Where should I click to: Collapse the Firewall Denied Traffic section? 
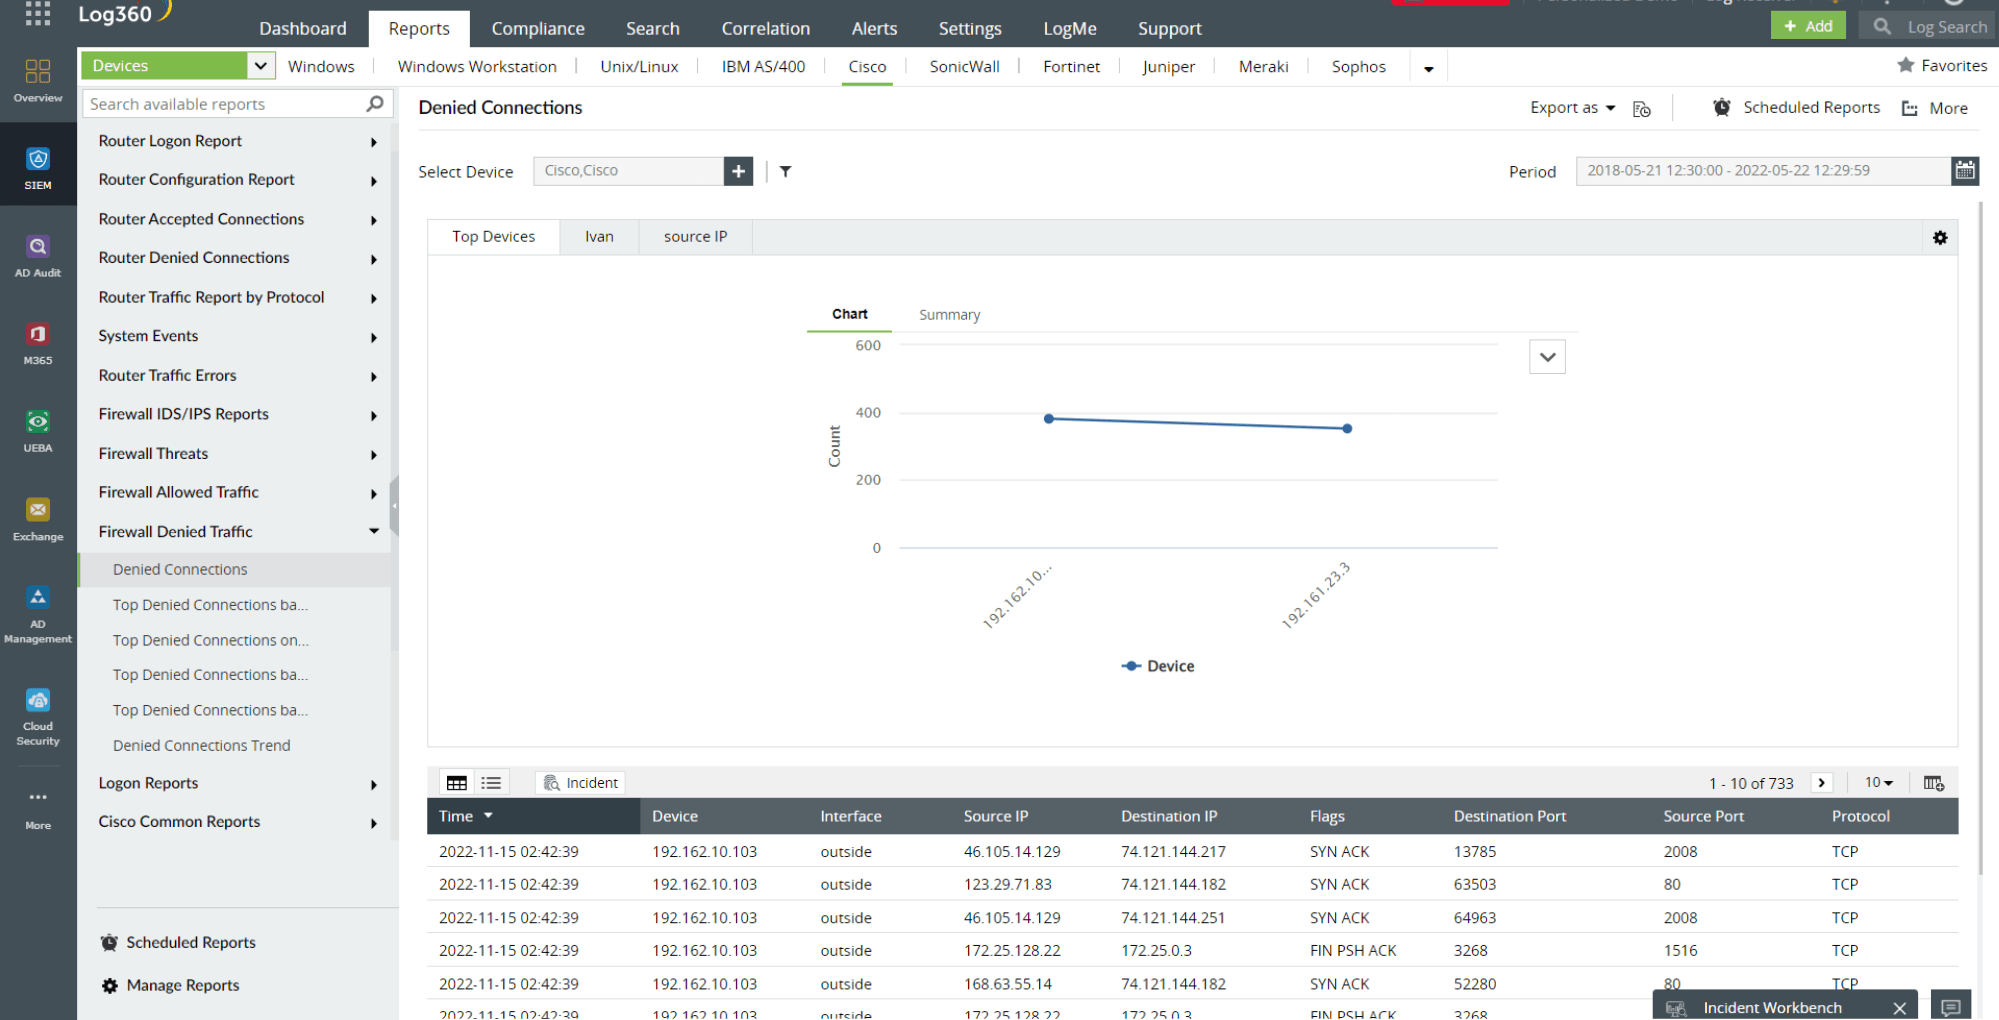click(373, 531)
